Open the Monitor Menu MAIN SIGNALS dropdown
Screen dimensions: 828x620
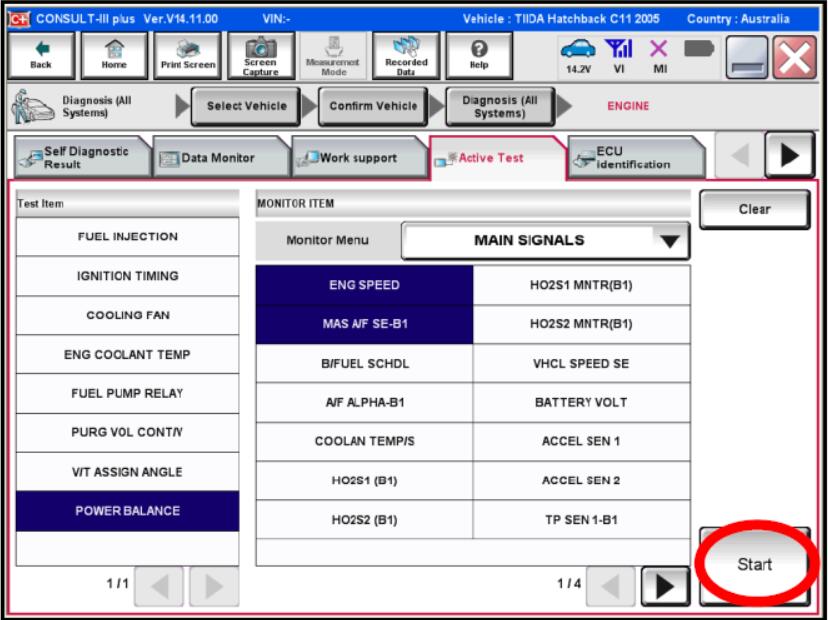click(545, 241)
